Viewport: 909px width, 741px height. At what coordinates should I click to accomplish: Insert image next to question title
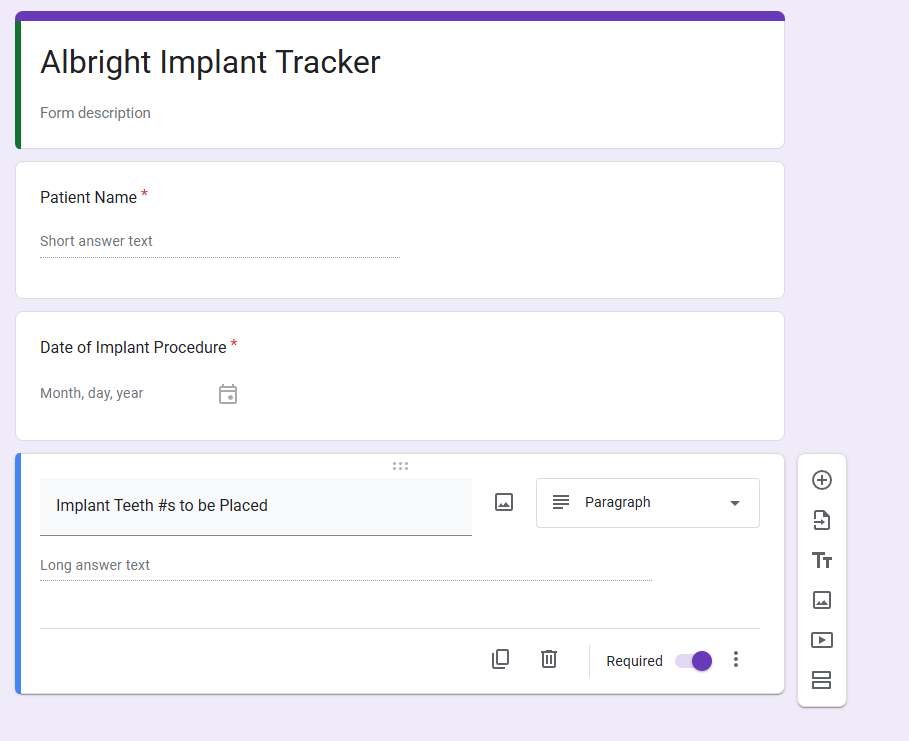(x=504, y=502)
